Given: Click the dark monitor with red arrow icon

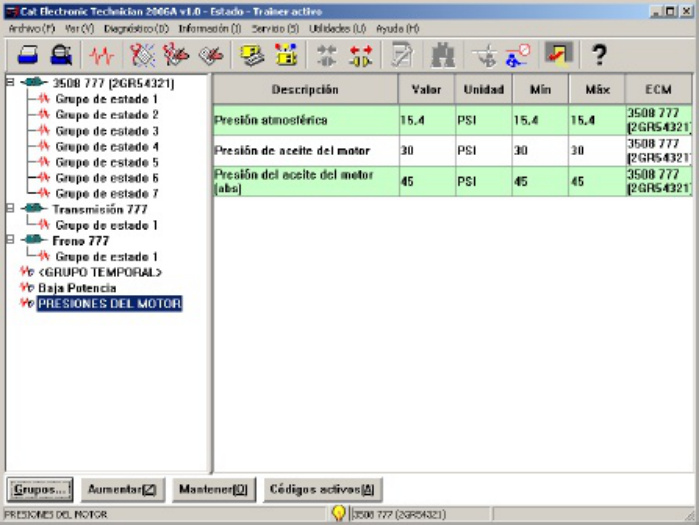Looking at the screenshot, I should click(559, 55).
